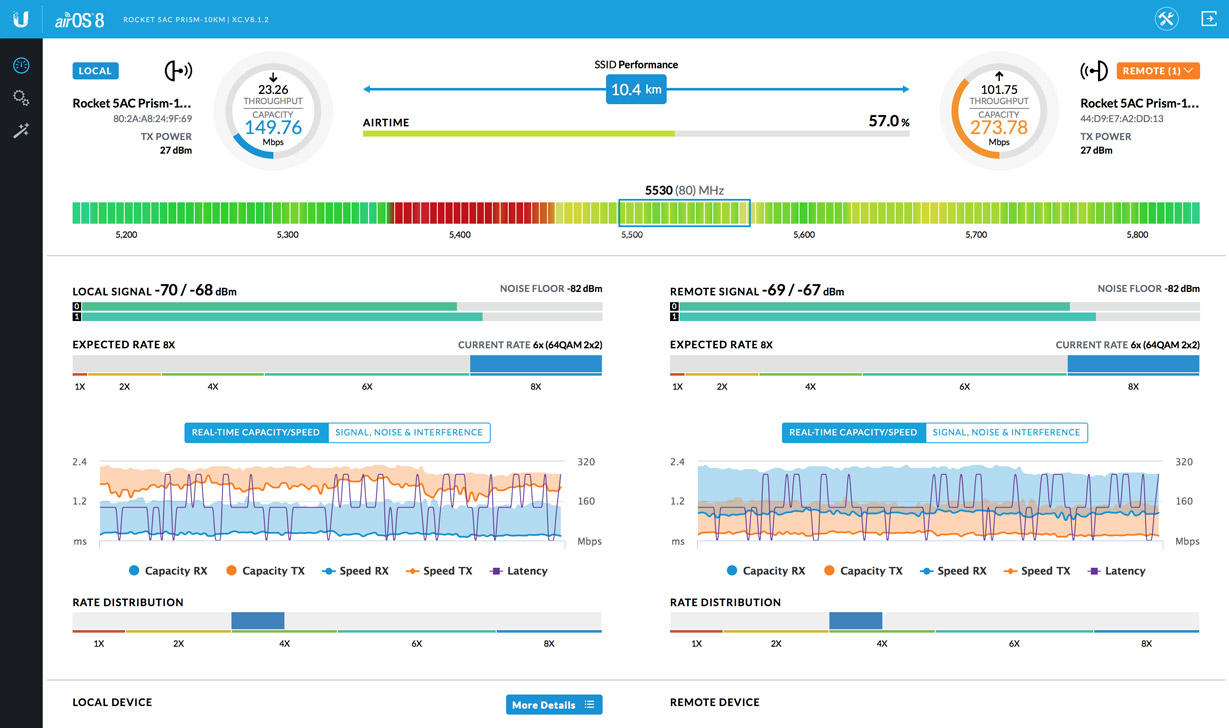Click the More Details button
Viewport: 1229px width, 728px height.
point(554,705)
